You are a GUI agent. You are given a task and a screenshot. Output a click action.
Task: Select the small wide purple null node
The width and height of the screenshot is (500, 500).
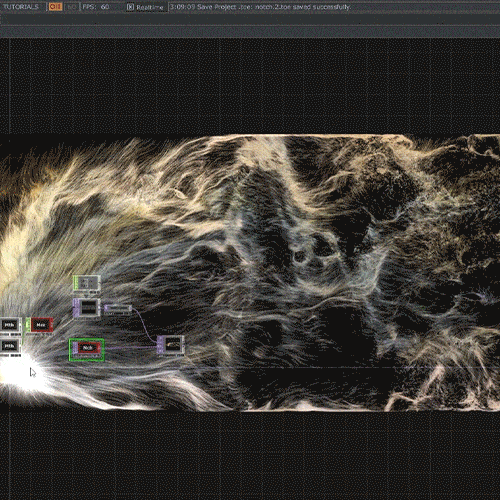[118, 309]
